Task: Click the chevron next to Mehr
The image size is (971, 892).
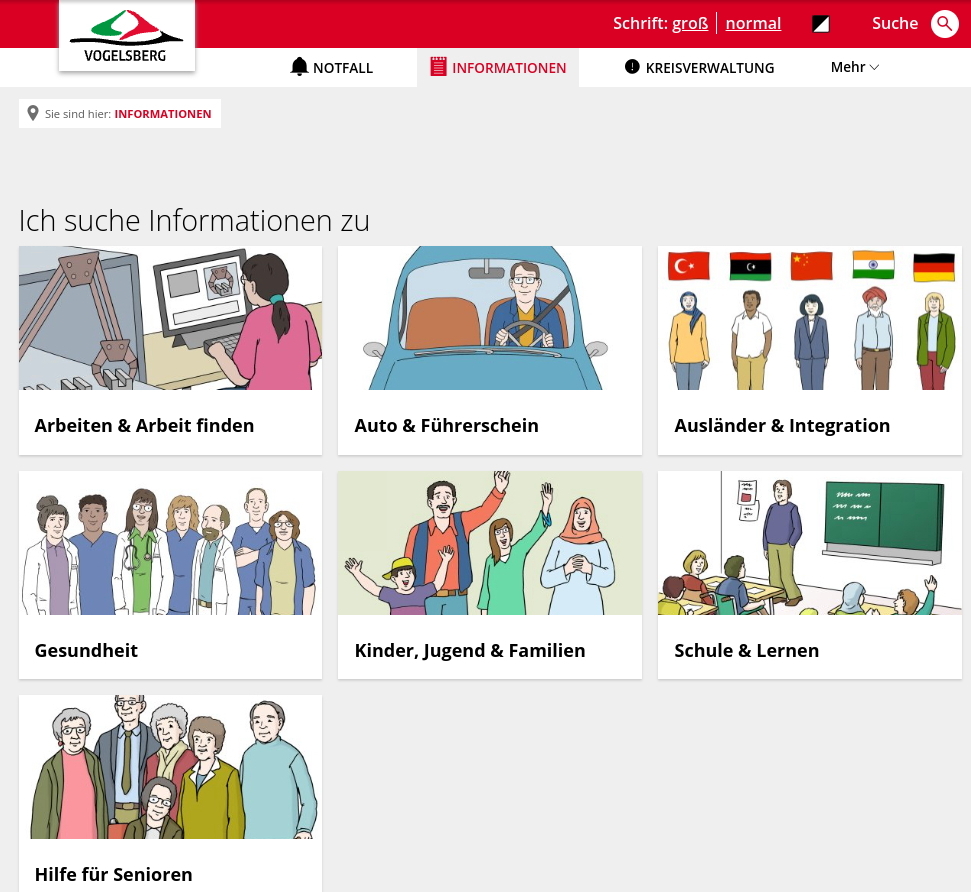Action: [875, 67]
